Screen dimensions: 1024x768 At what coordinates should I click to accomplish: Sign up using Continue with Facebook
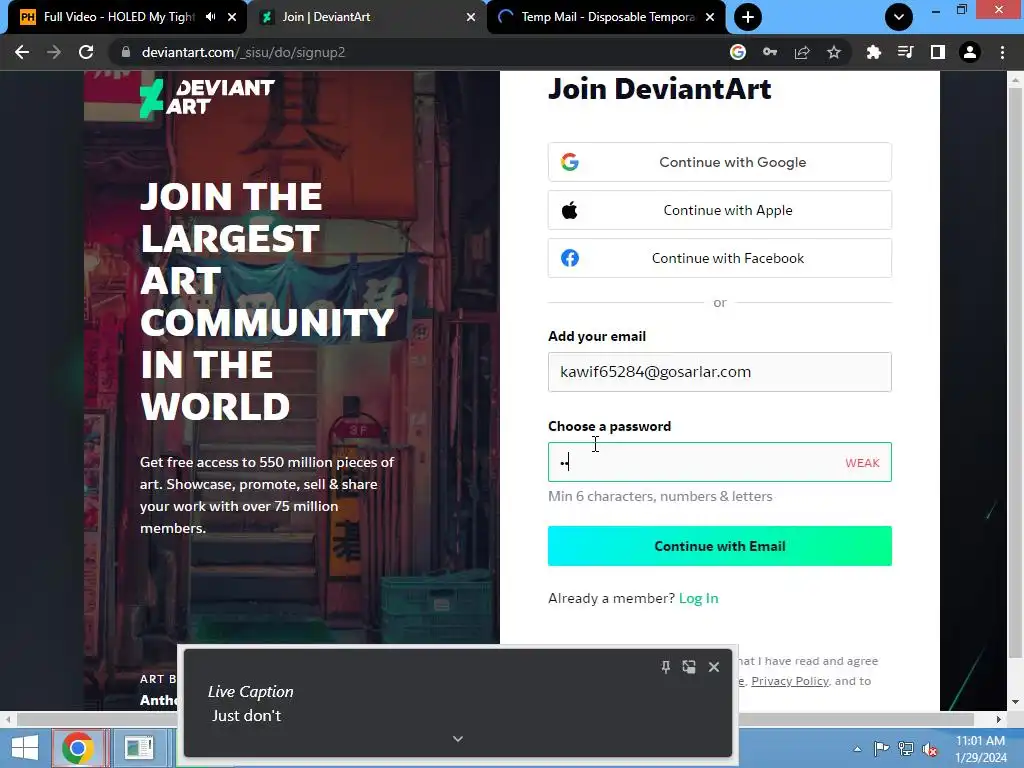pyautogui.click(x=720, y=258)
